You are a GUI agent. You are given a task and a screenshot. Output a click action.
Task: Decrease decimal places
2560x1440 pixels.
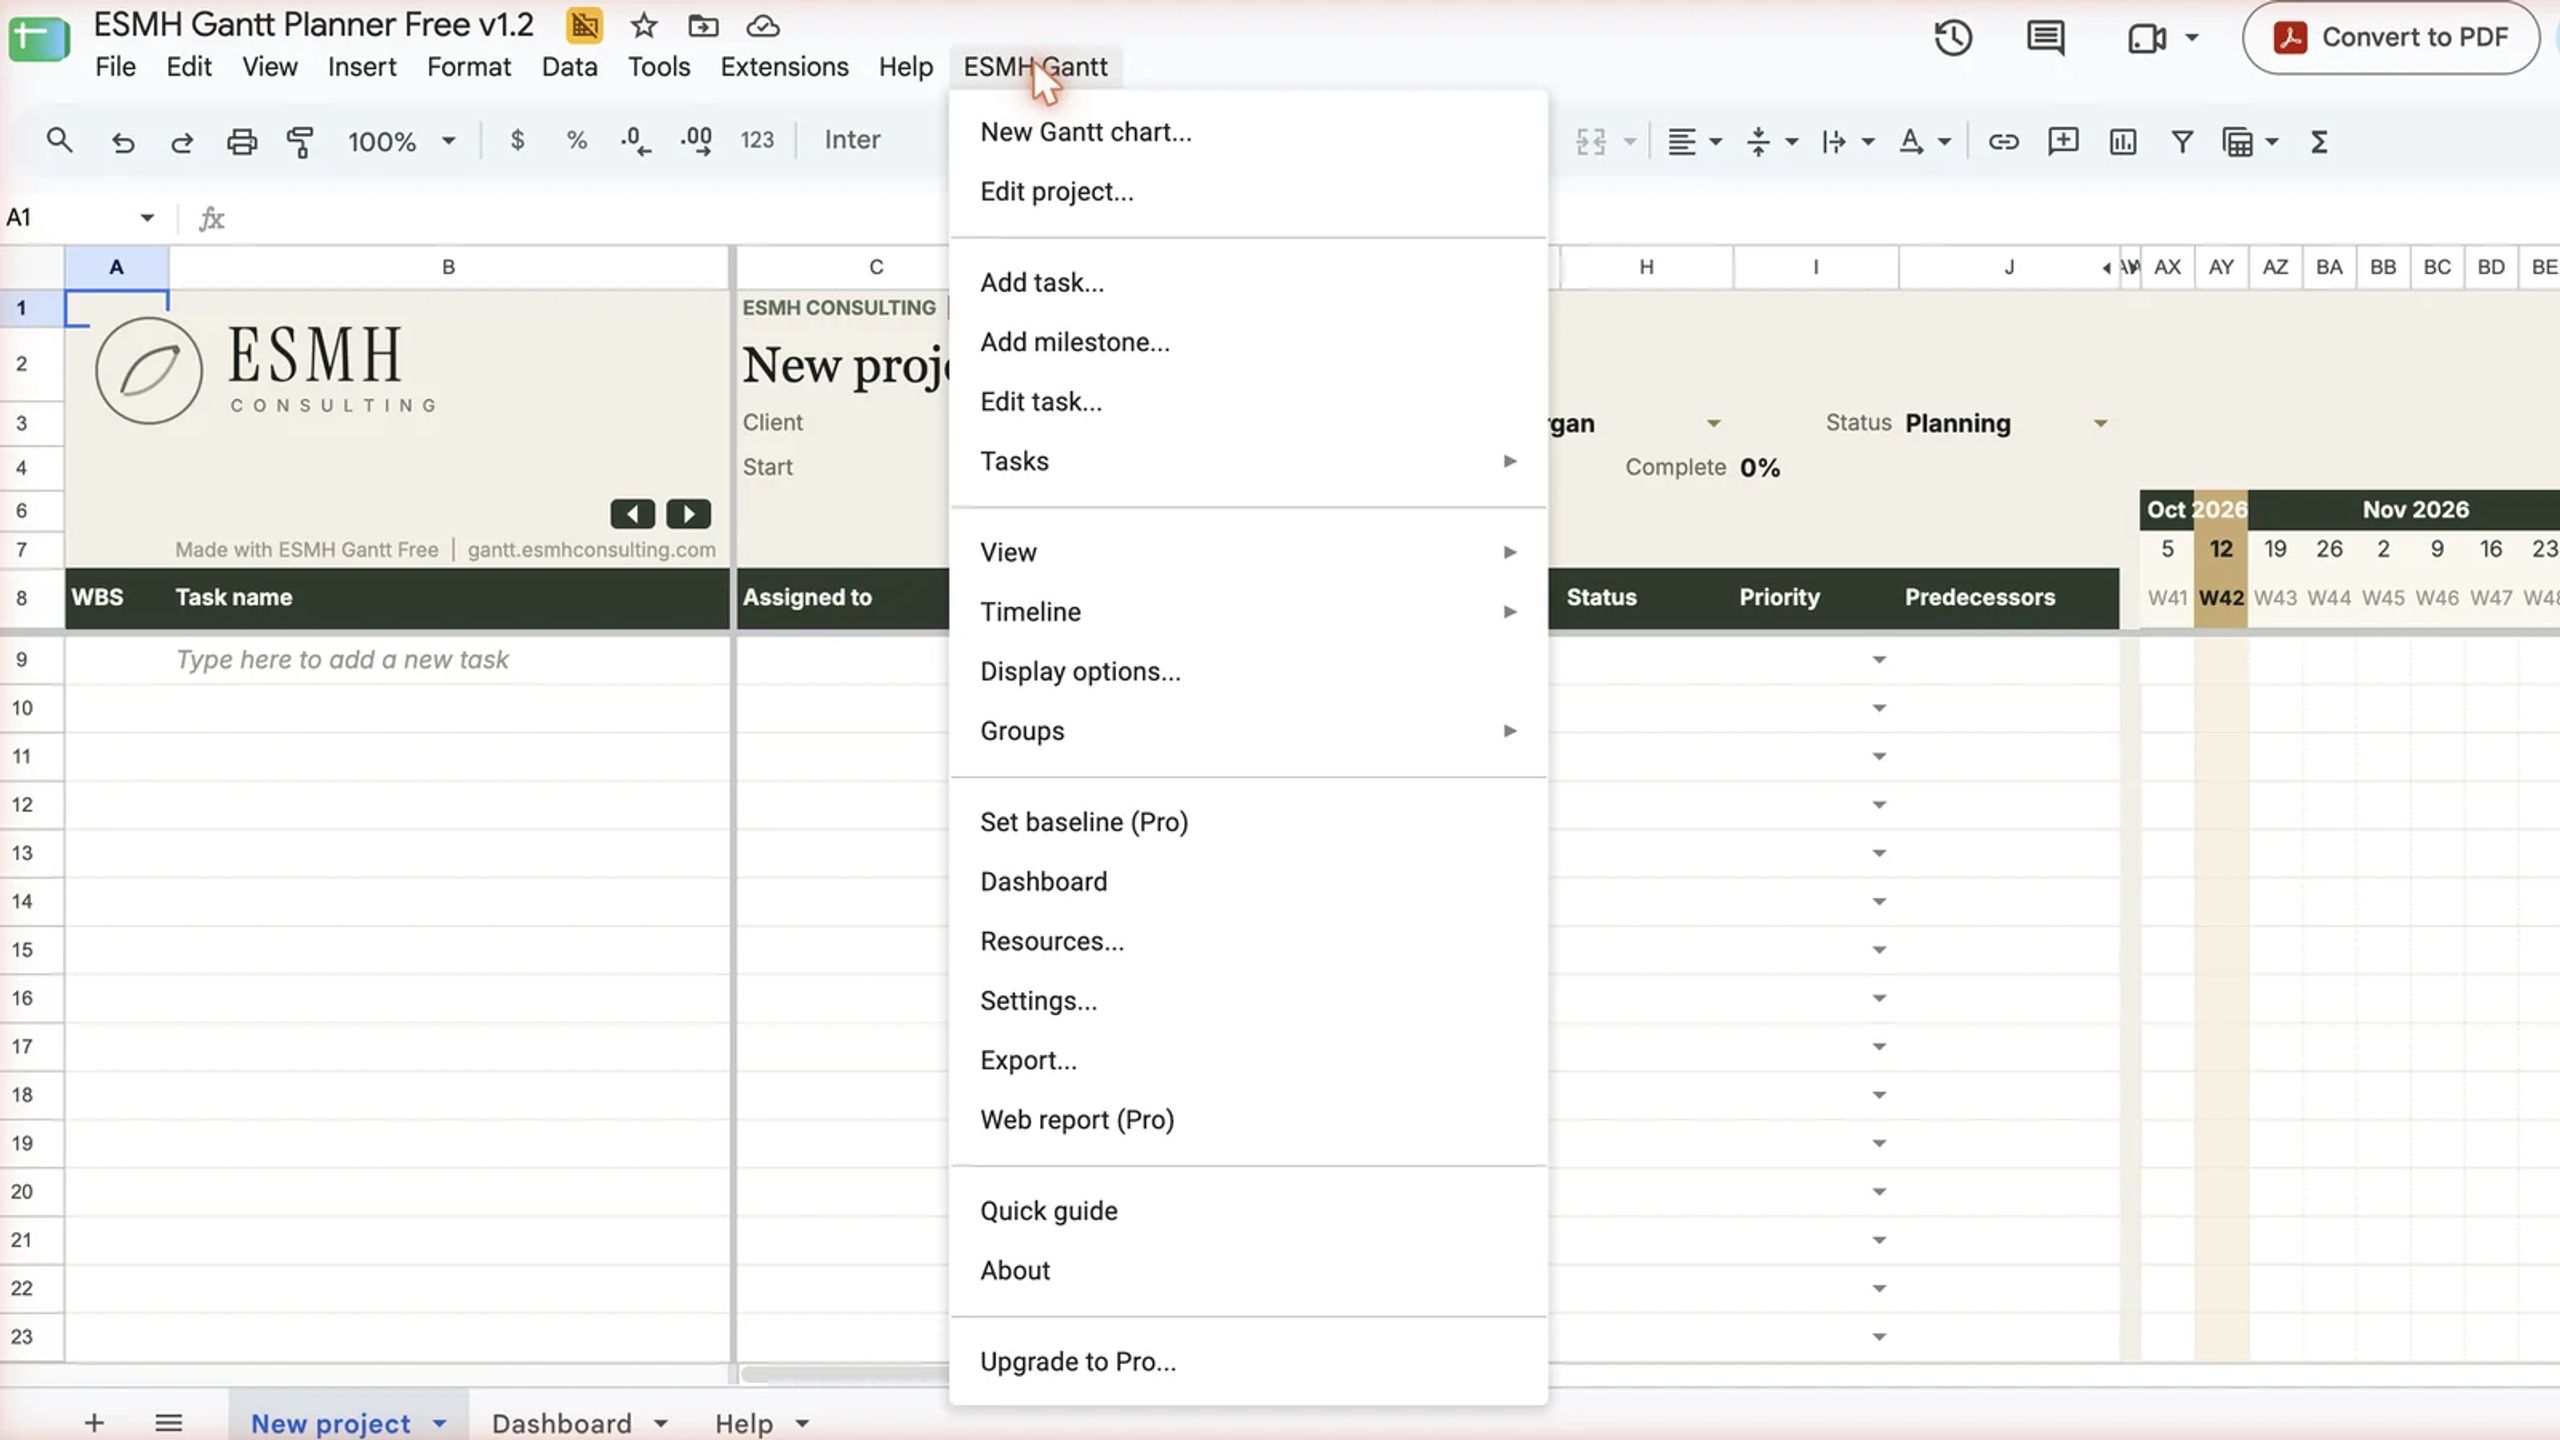(x=635, y=140)
